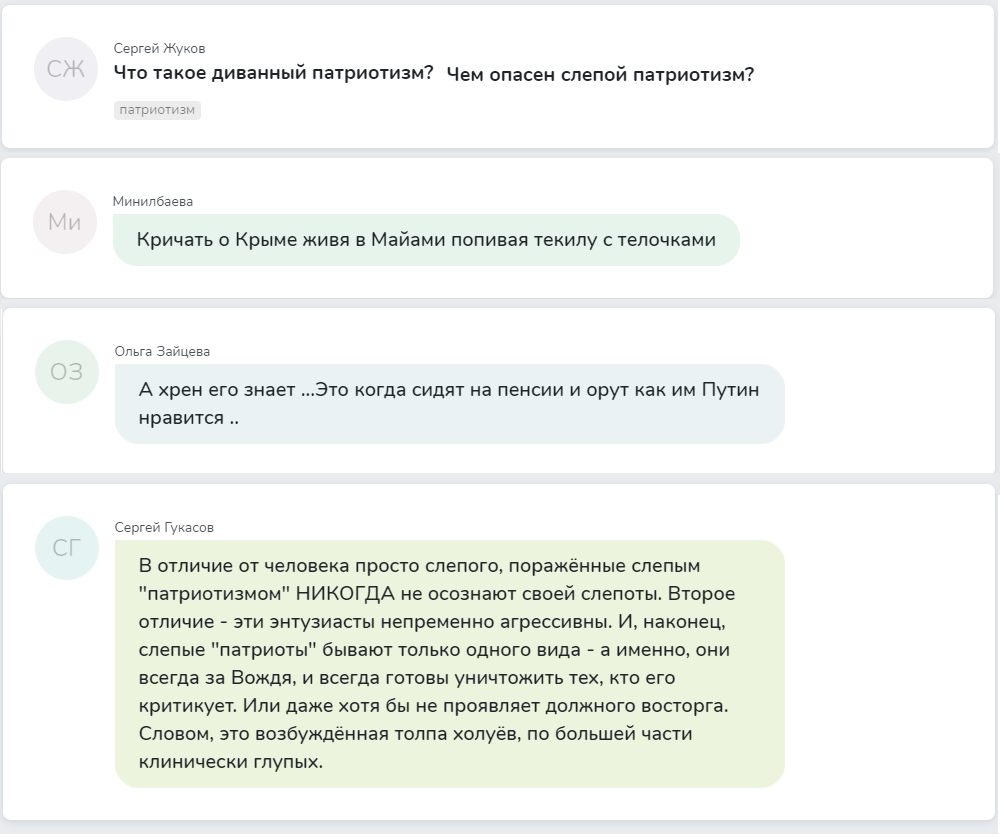Open Ольга Зайцева's profile name link

point(162,351)
